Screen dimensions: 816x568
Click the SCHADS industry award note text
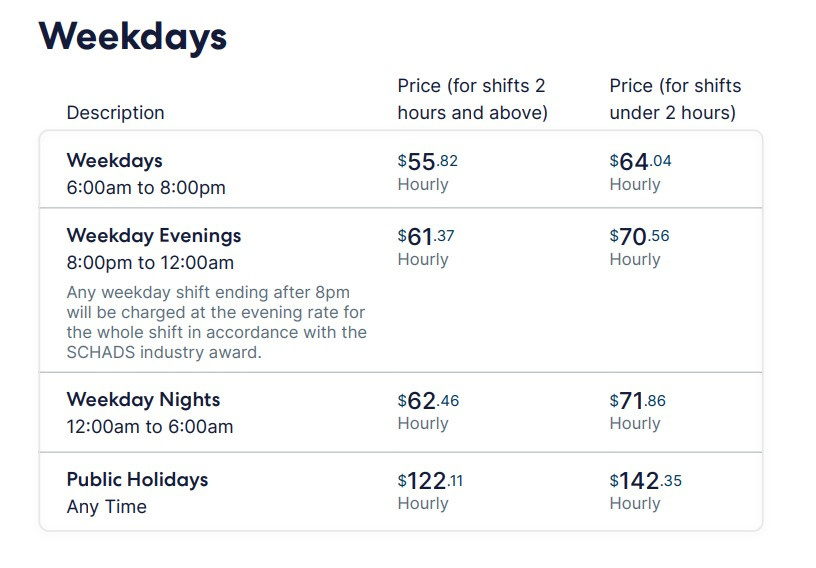click(x=216, y=322)
